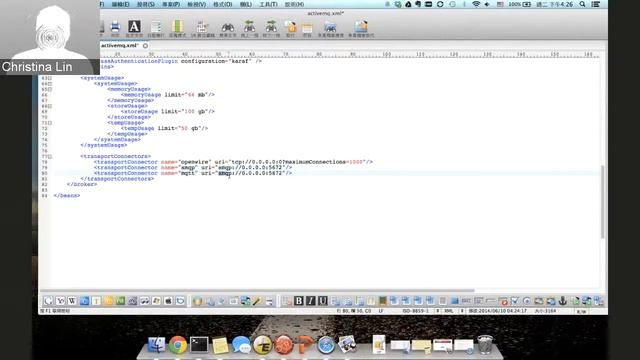640x360 pixels.
Task: Click the 'openwire' transportConnector line
Action: click(233, 162)
